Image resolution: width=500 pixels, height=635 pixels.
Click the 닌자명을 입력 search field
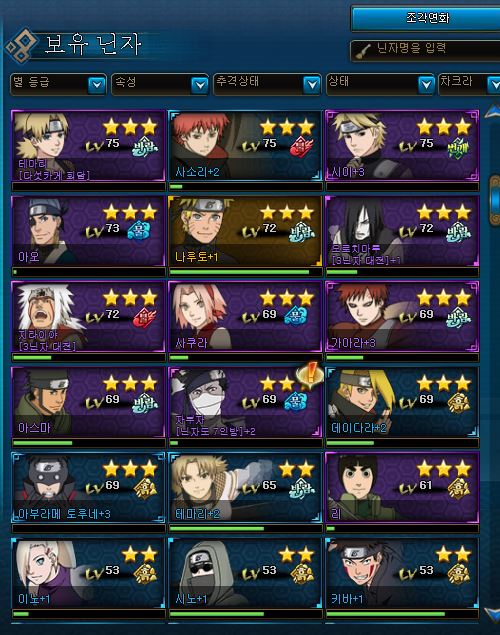426,50
